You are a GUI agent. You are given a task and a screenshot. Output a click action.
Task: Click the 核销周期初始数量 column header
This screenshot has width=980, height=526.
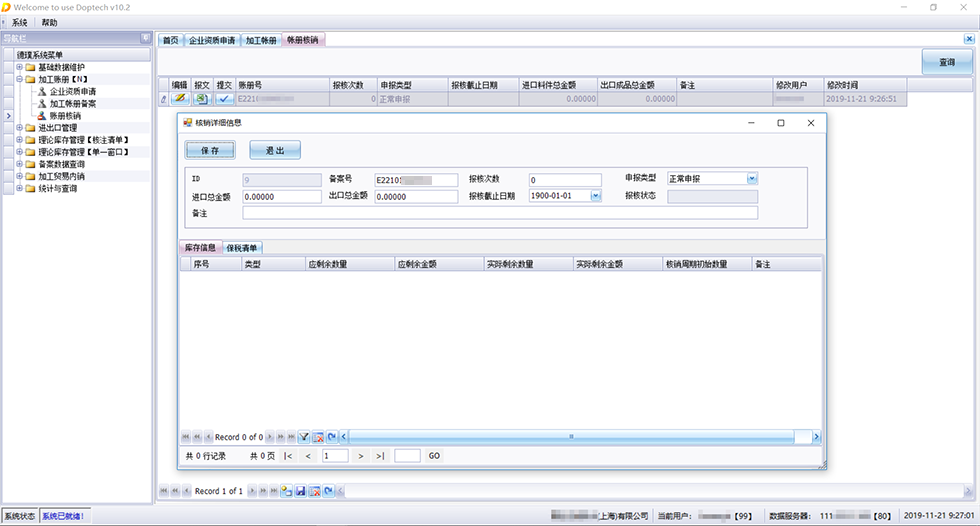[x=707, y=264]
